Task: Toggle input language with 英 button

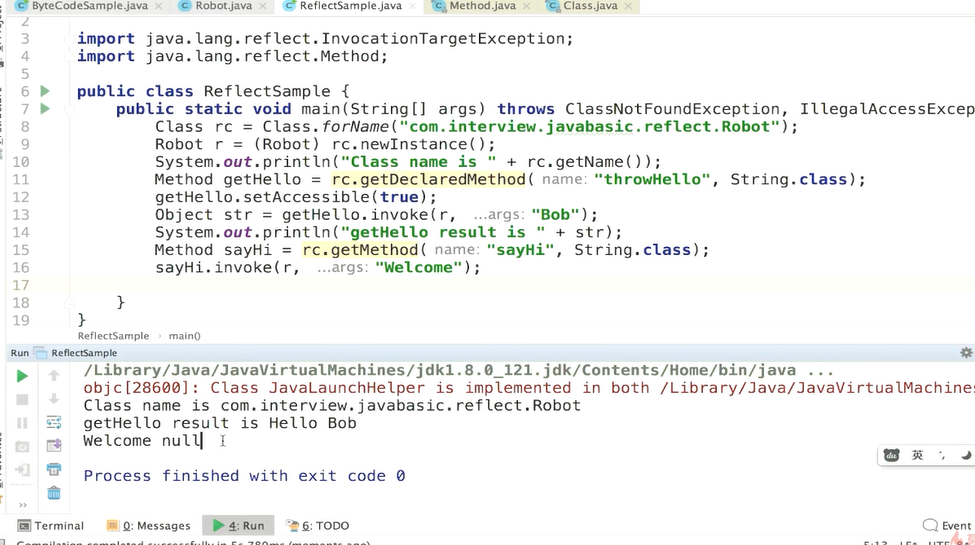Action: click(x=917, y=455)
